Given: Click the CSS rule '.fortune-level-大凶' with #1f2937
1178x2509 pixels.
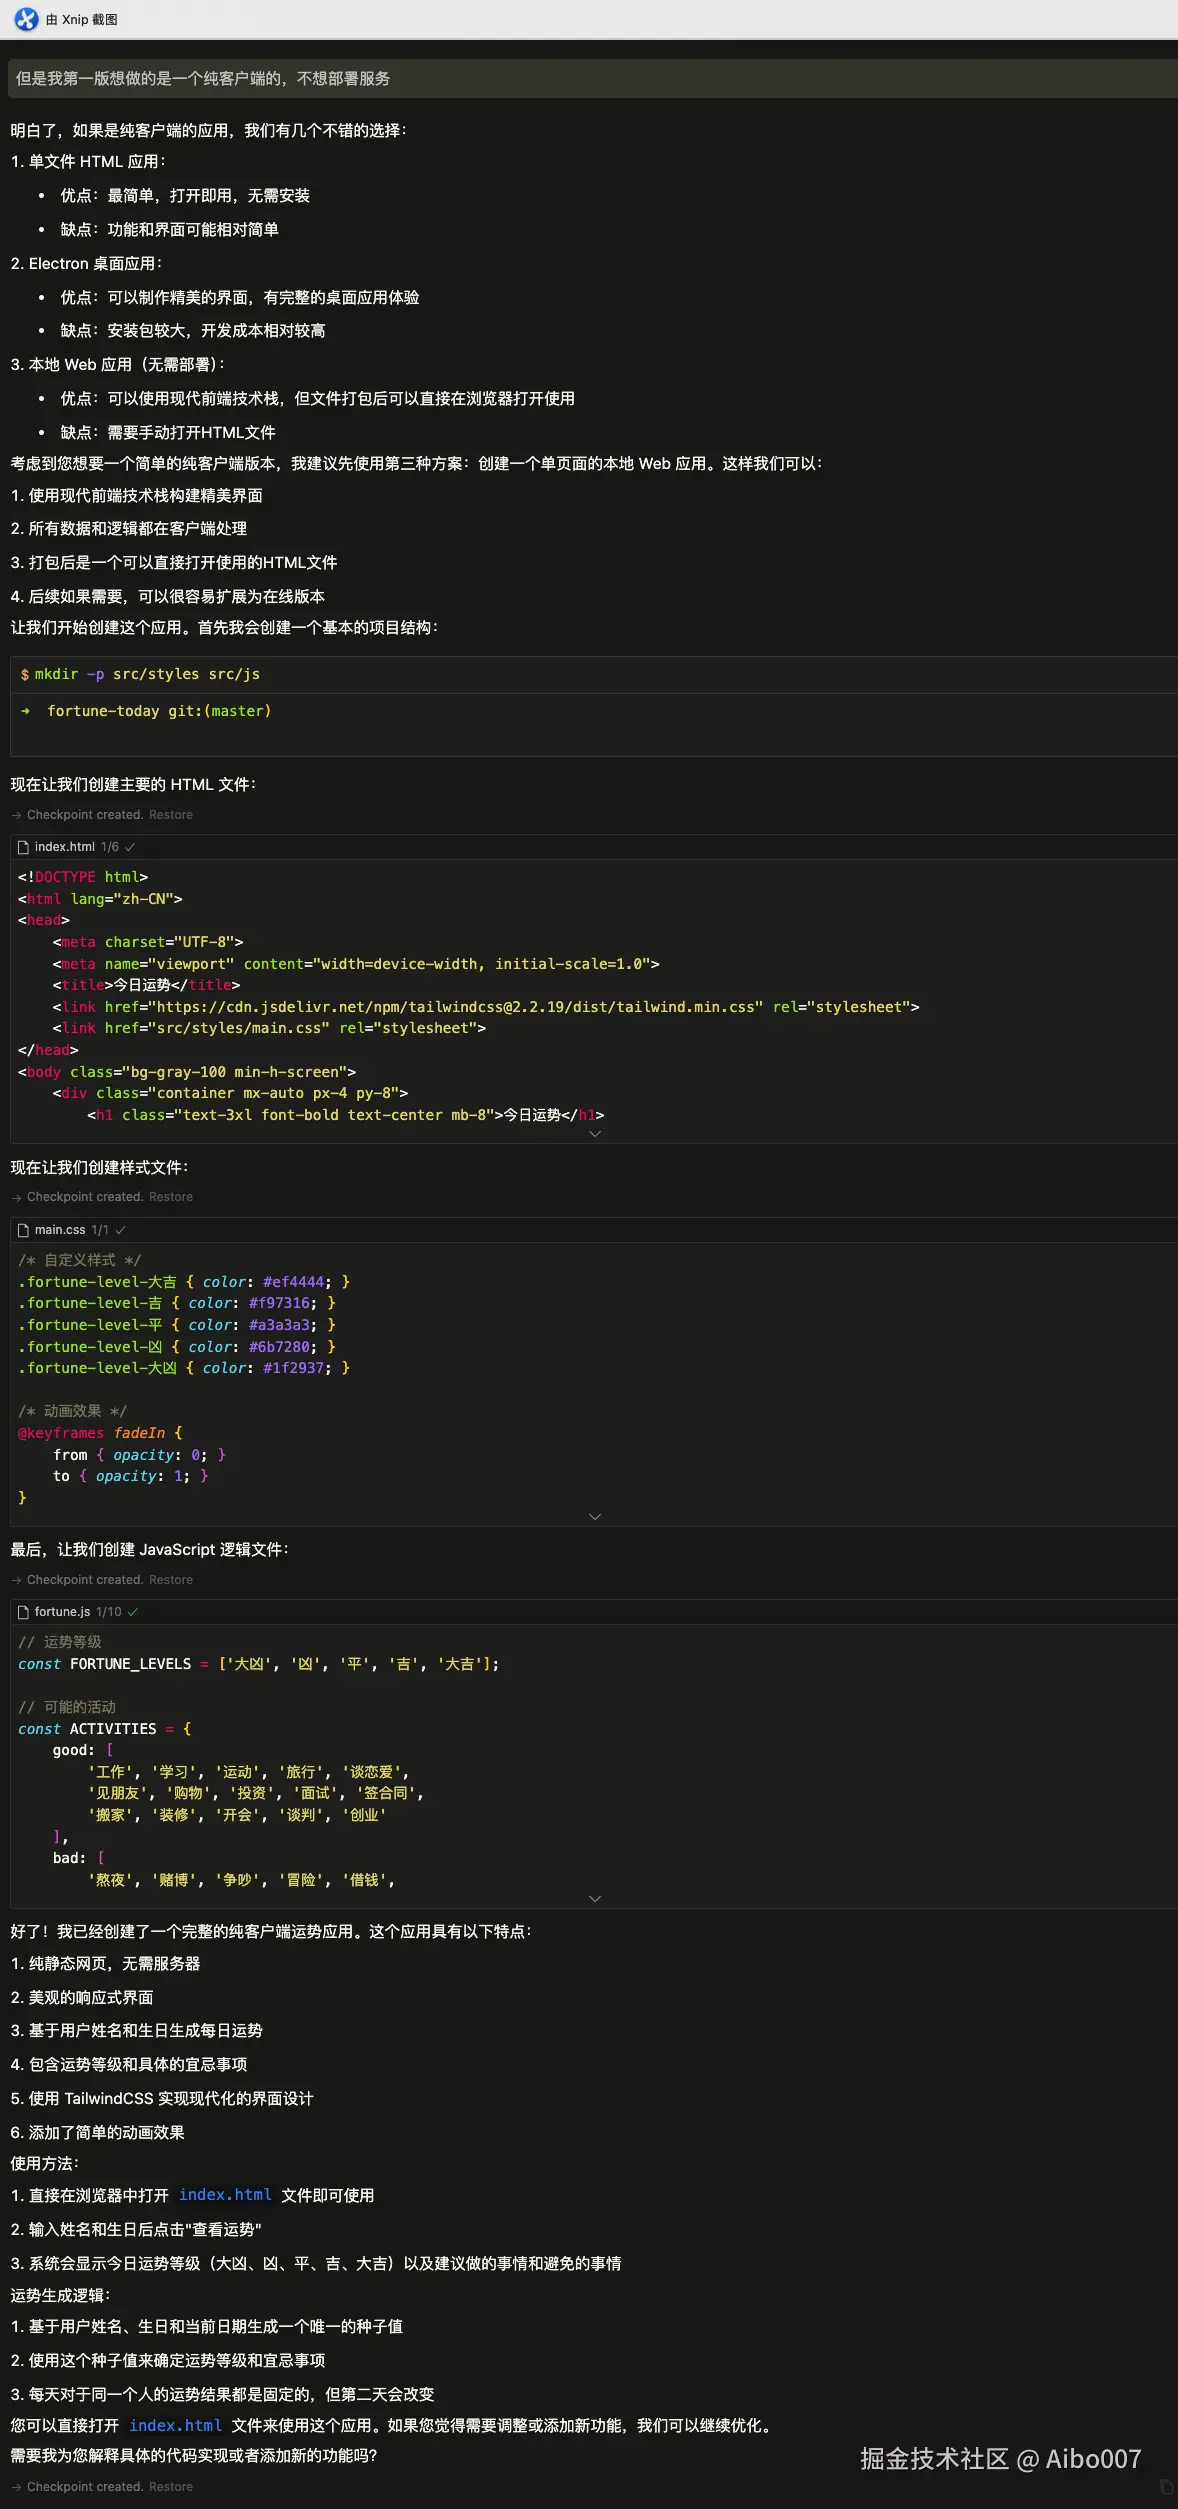Looking at the screenshot, I should tap(184, 1368).
